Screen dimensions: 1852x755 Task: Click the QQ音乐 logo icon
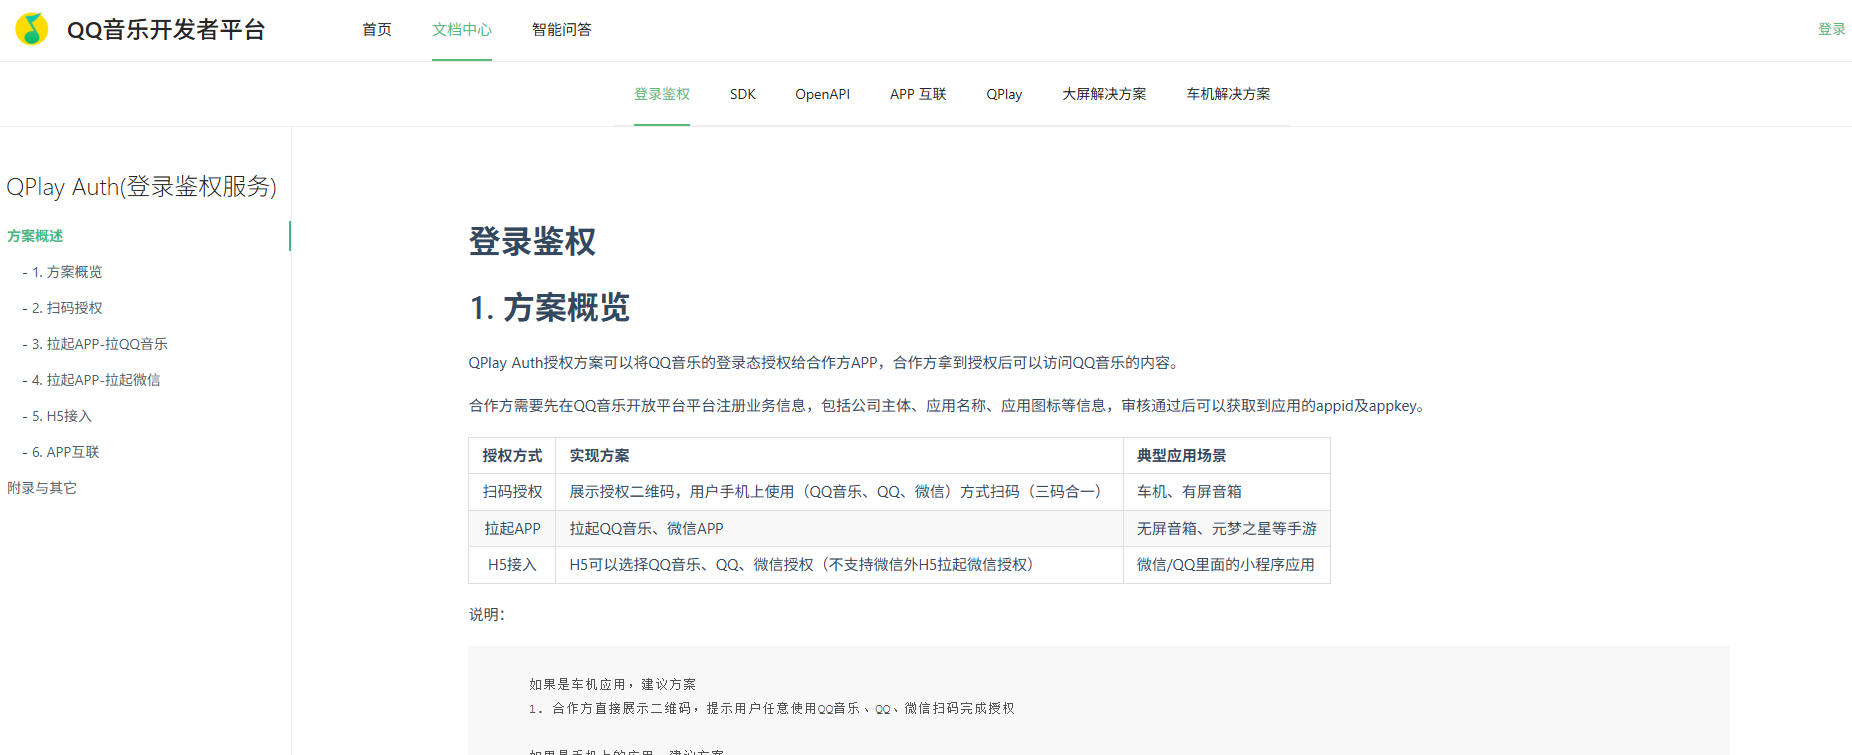click(32, 29)
